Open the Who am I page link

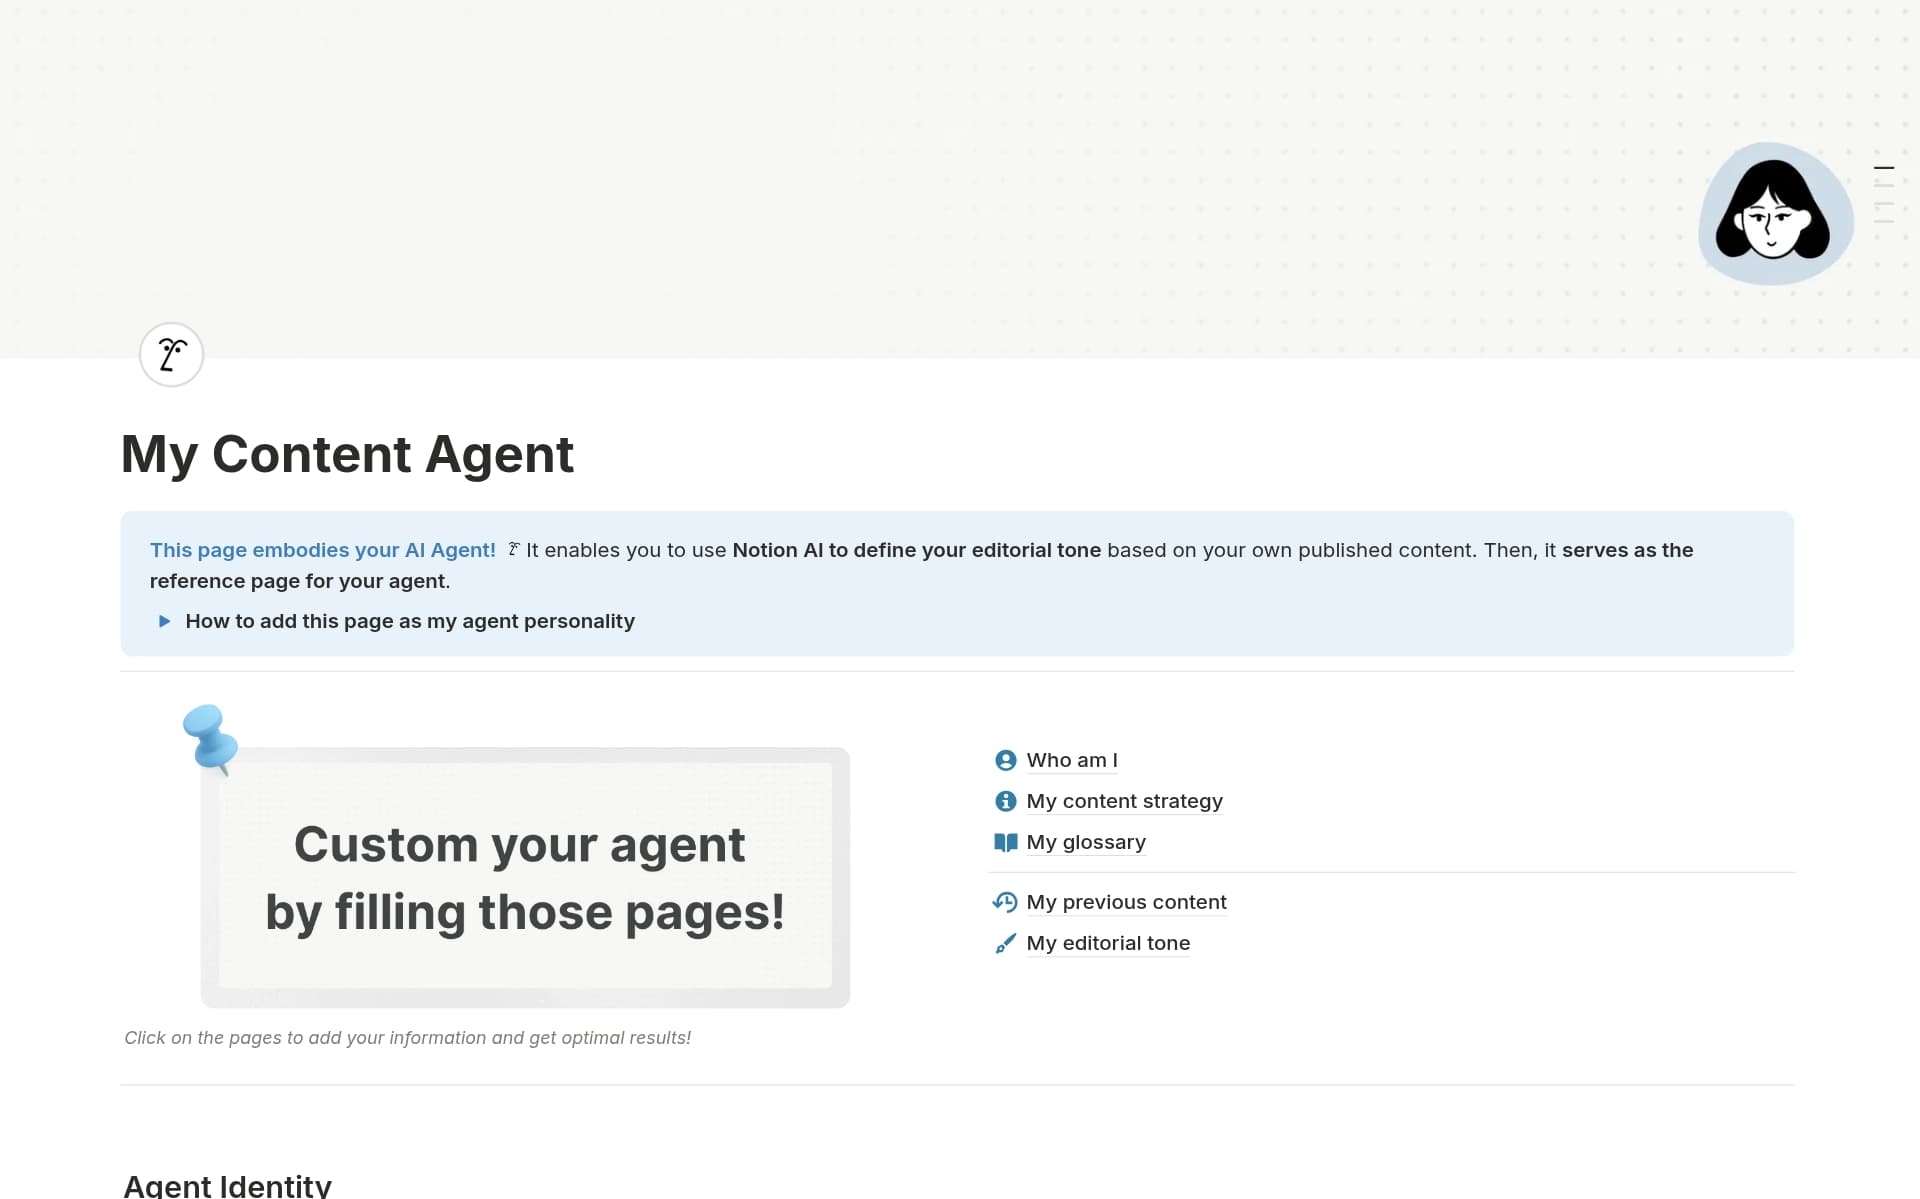(1073, 760)
